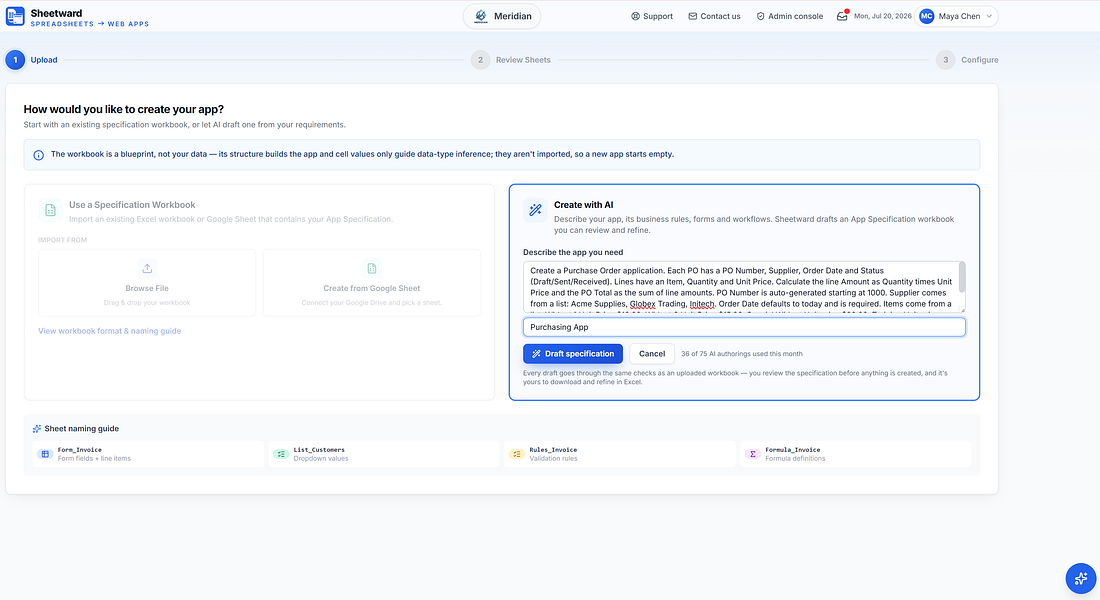Click the List_Customers list icon
The image size is (1100, 600).
coord(281,454)
